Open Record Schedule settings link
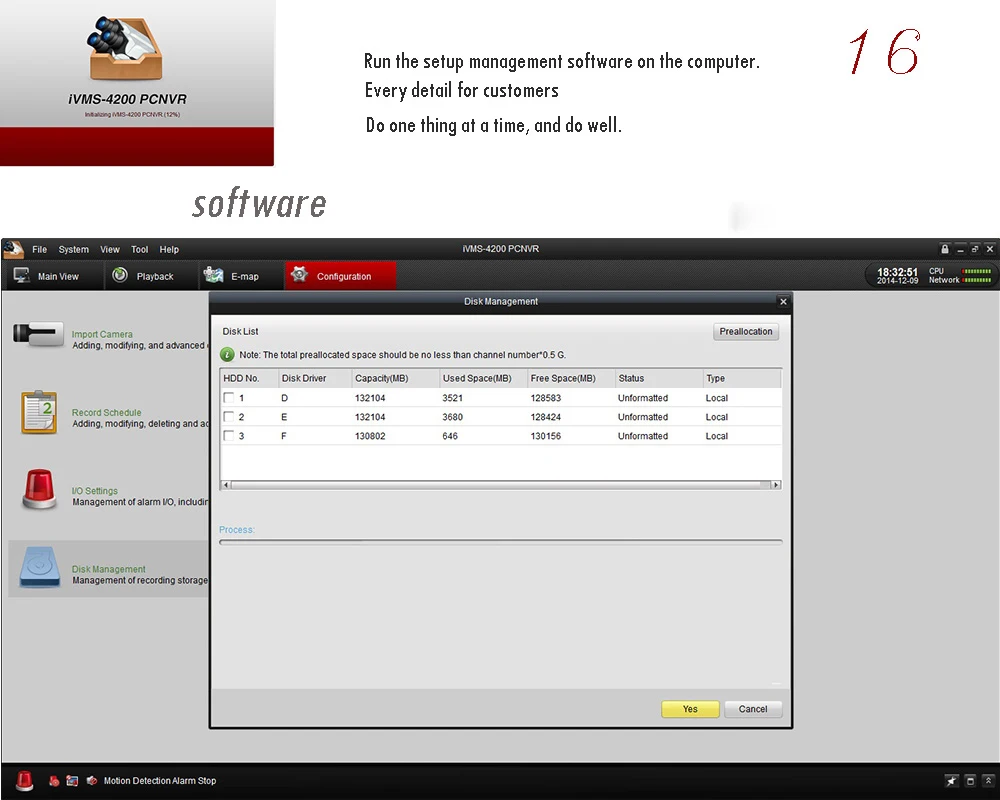The height and width of the screenshot is (800, 1000). (x=107, y=413)
